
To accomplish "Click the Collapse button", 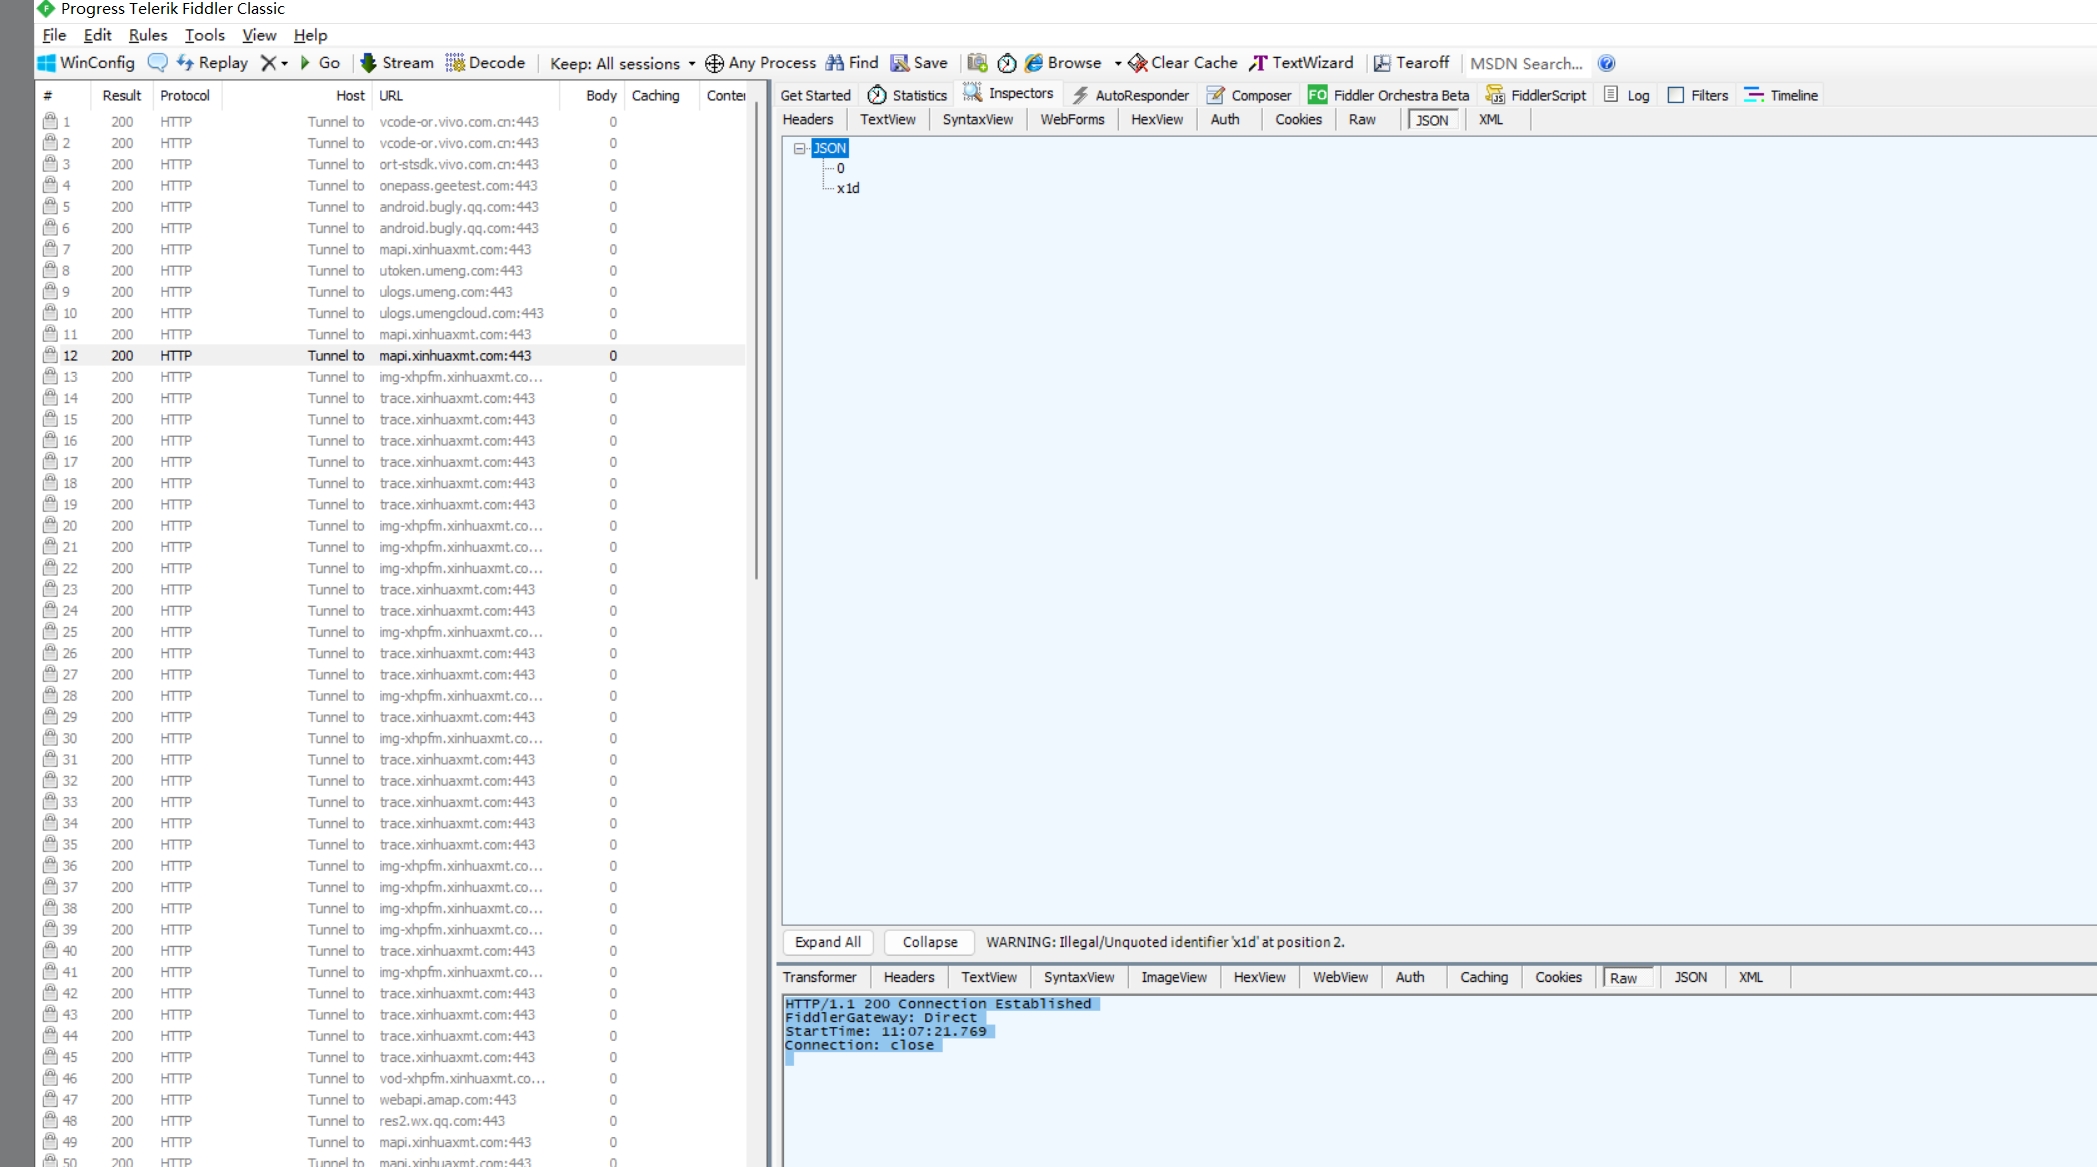I will tap(930, 942).
